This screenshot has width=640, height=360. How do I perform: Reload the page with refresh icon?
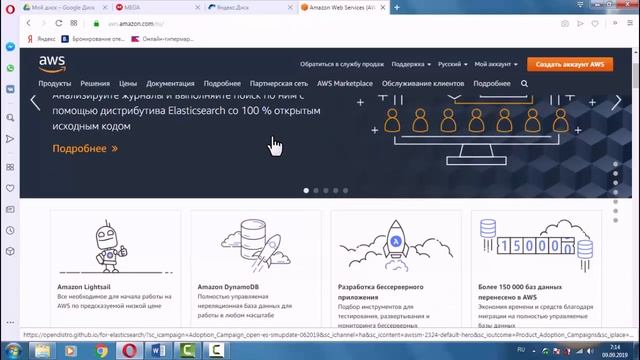click(59, 23)
